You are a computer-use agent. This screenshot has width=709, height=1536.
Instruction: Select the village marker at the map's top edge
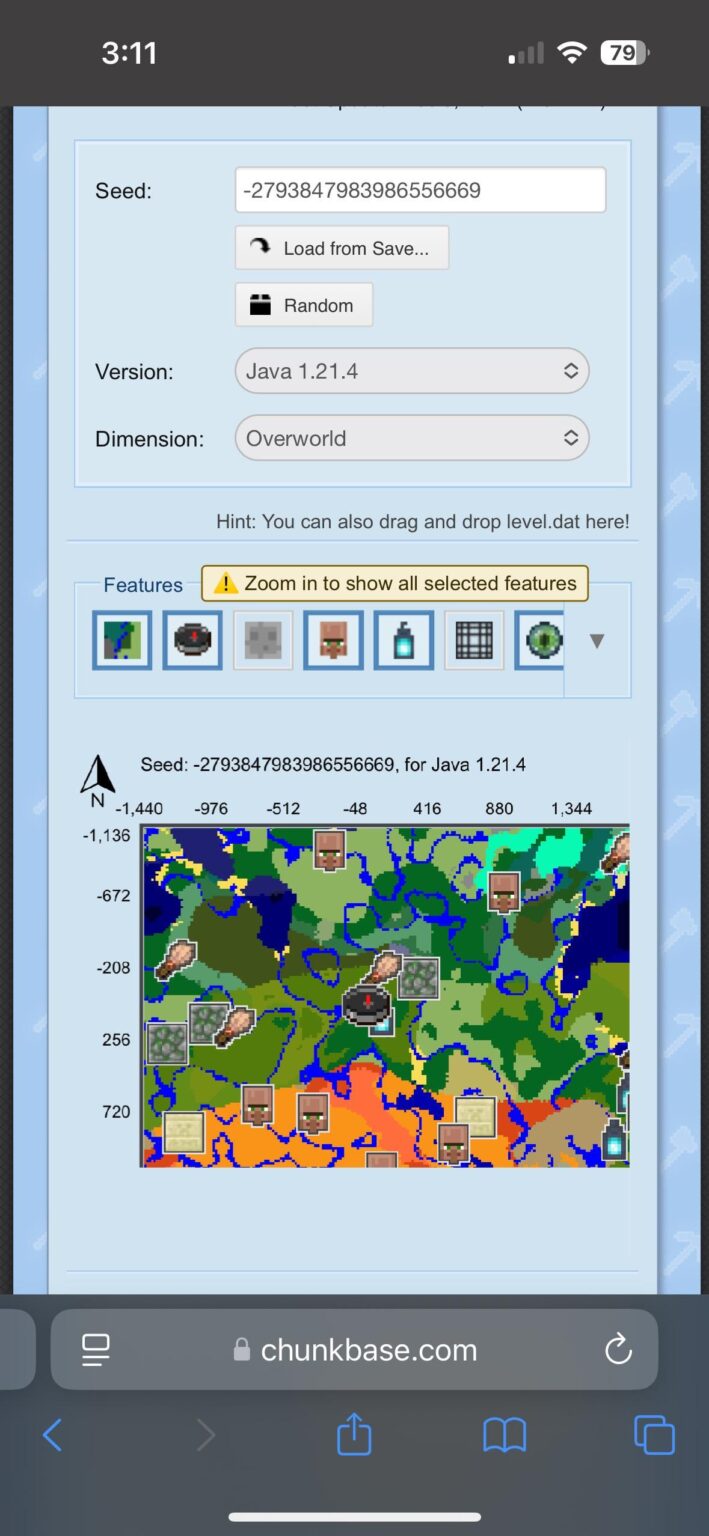[330, 849]
